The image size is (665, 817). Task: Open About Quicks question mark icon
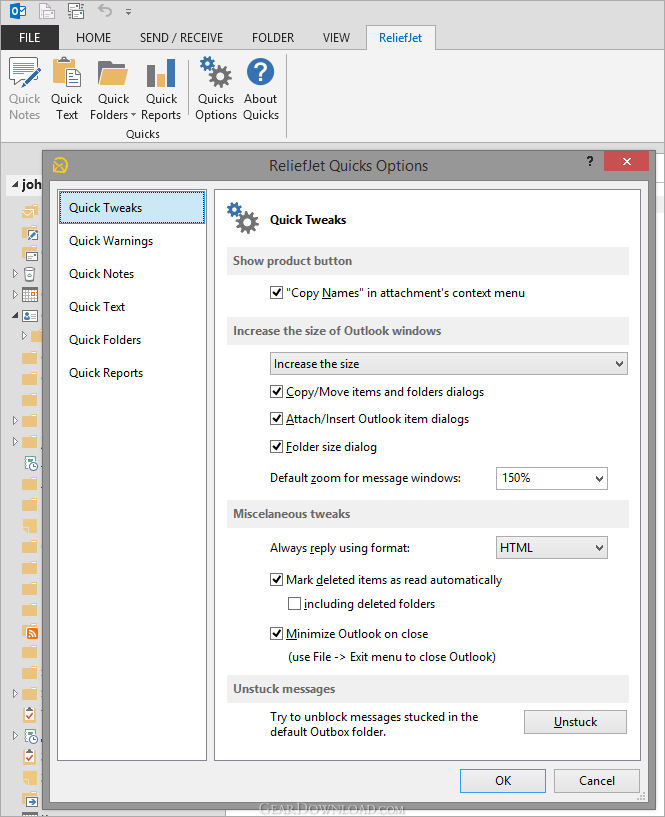[x=261, y=72]
